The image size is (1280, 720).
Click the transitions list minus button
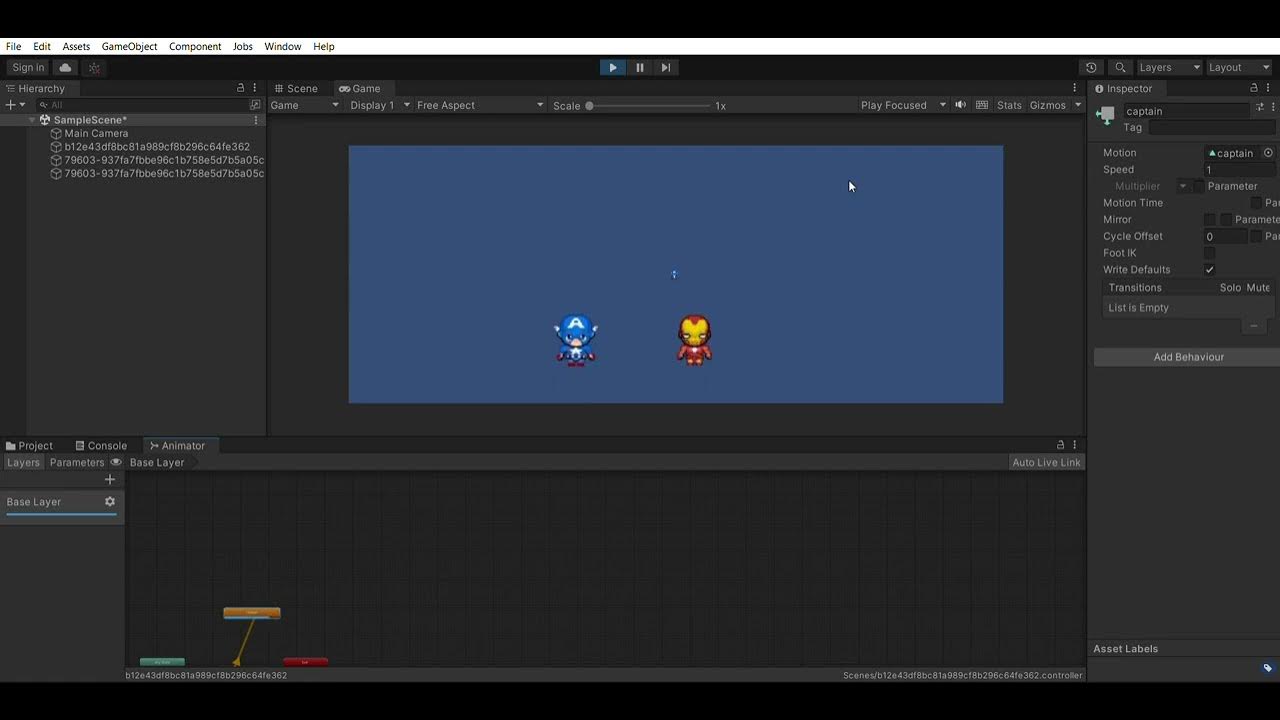(1253, 326)
